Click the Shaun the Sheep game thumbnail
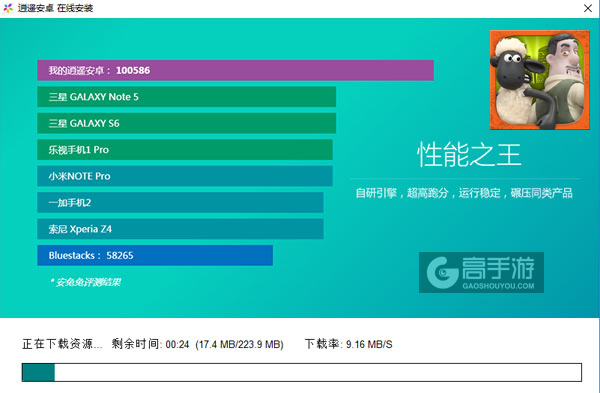The width and height of the screenshot is (600, 393). click(540, 80)
